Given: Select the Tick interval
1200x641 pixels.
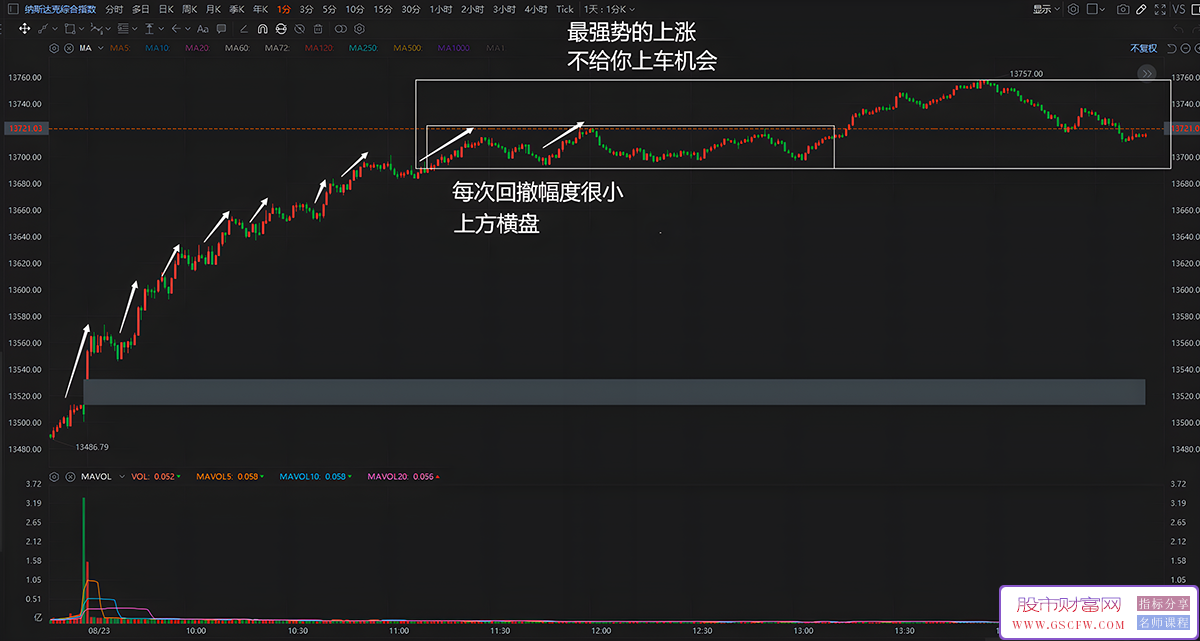Looking at the screenshot, I should pyautogui.click(x=565, y=9).
